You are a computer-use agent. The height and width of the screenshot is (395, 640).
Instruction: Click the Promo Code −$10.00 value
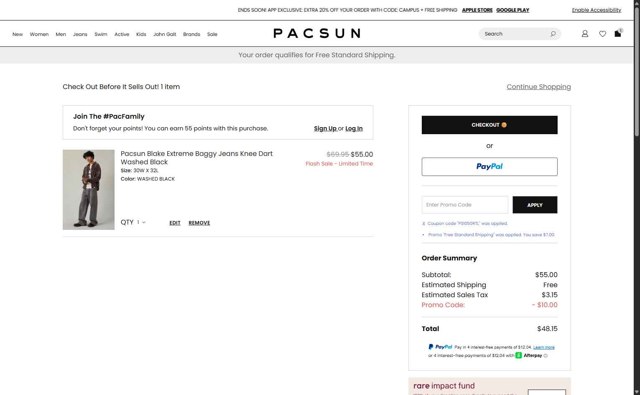544,305
